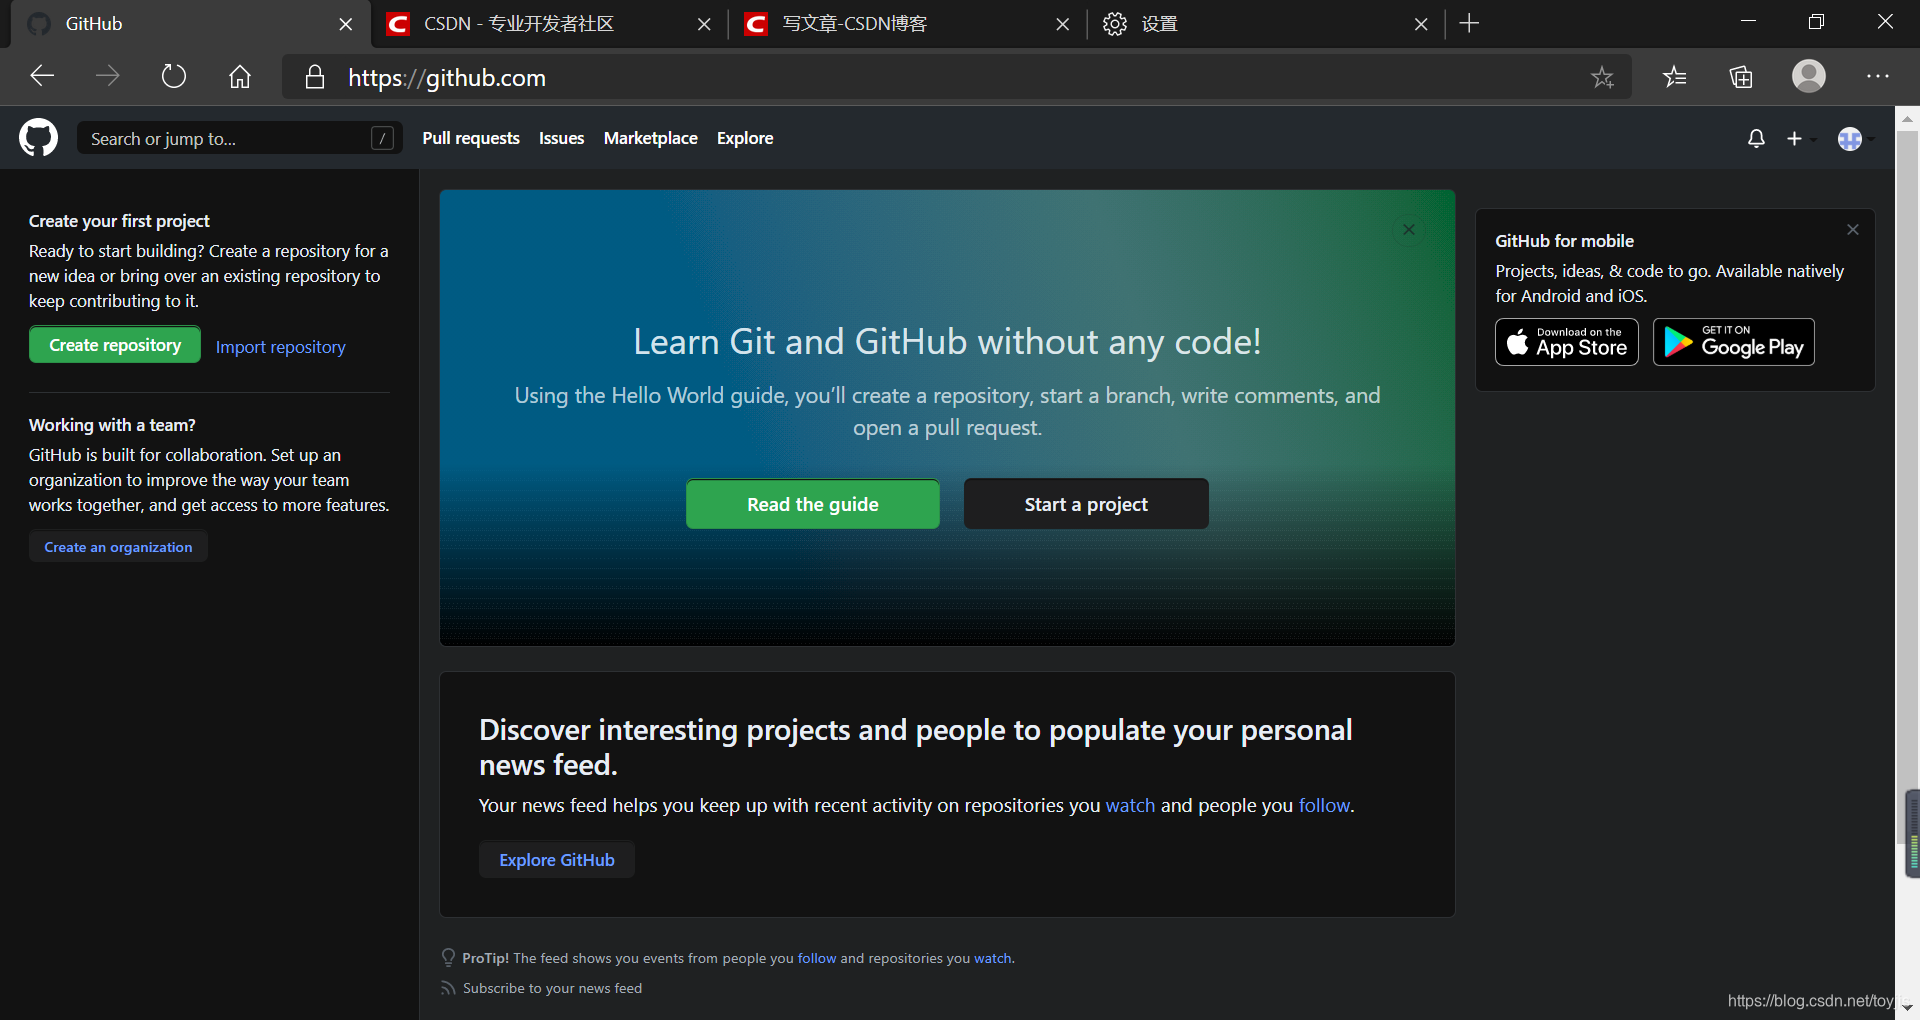Click browser forward arrow
Image resolution: width=1920 pixels, height=1020 pixels.
pos(108,76)
